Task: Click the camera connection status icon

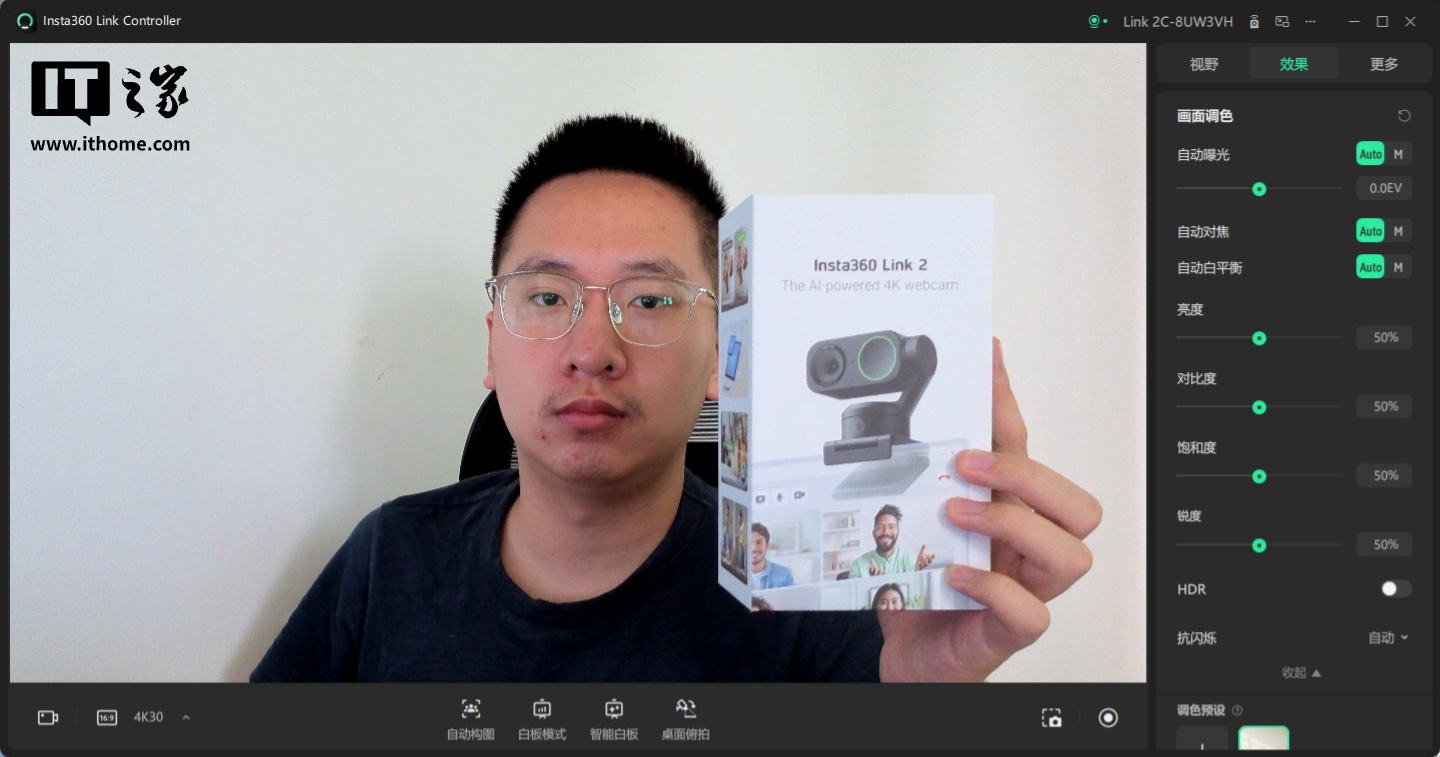Action: pyautogui.click(x=1097, y=21)
